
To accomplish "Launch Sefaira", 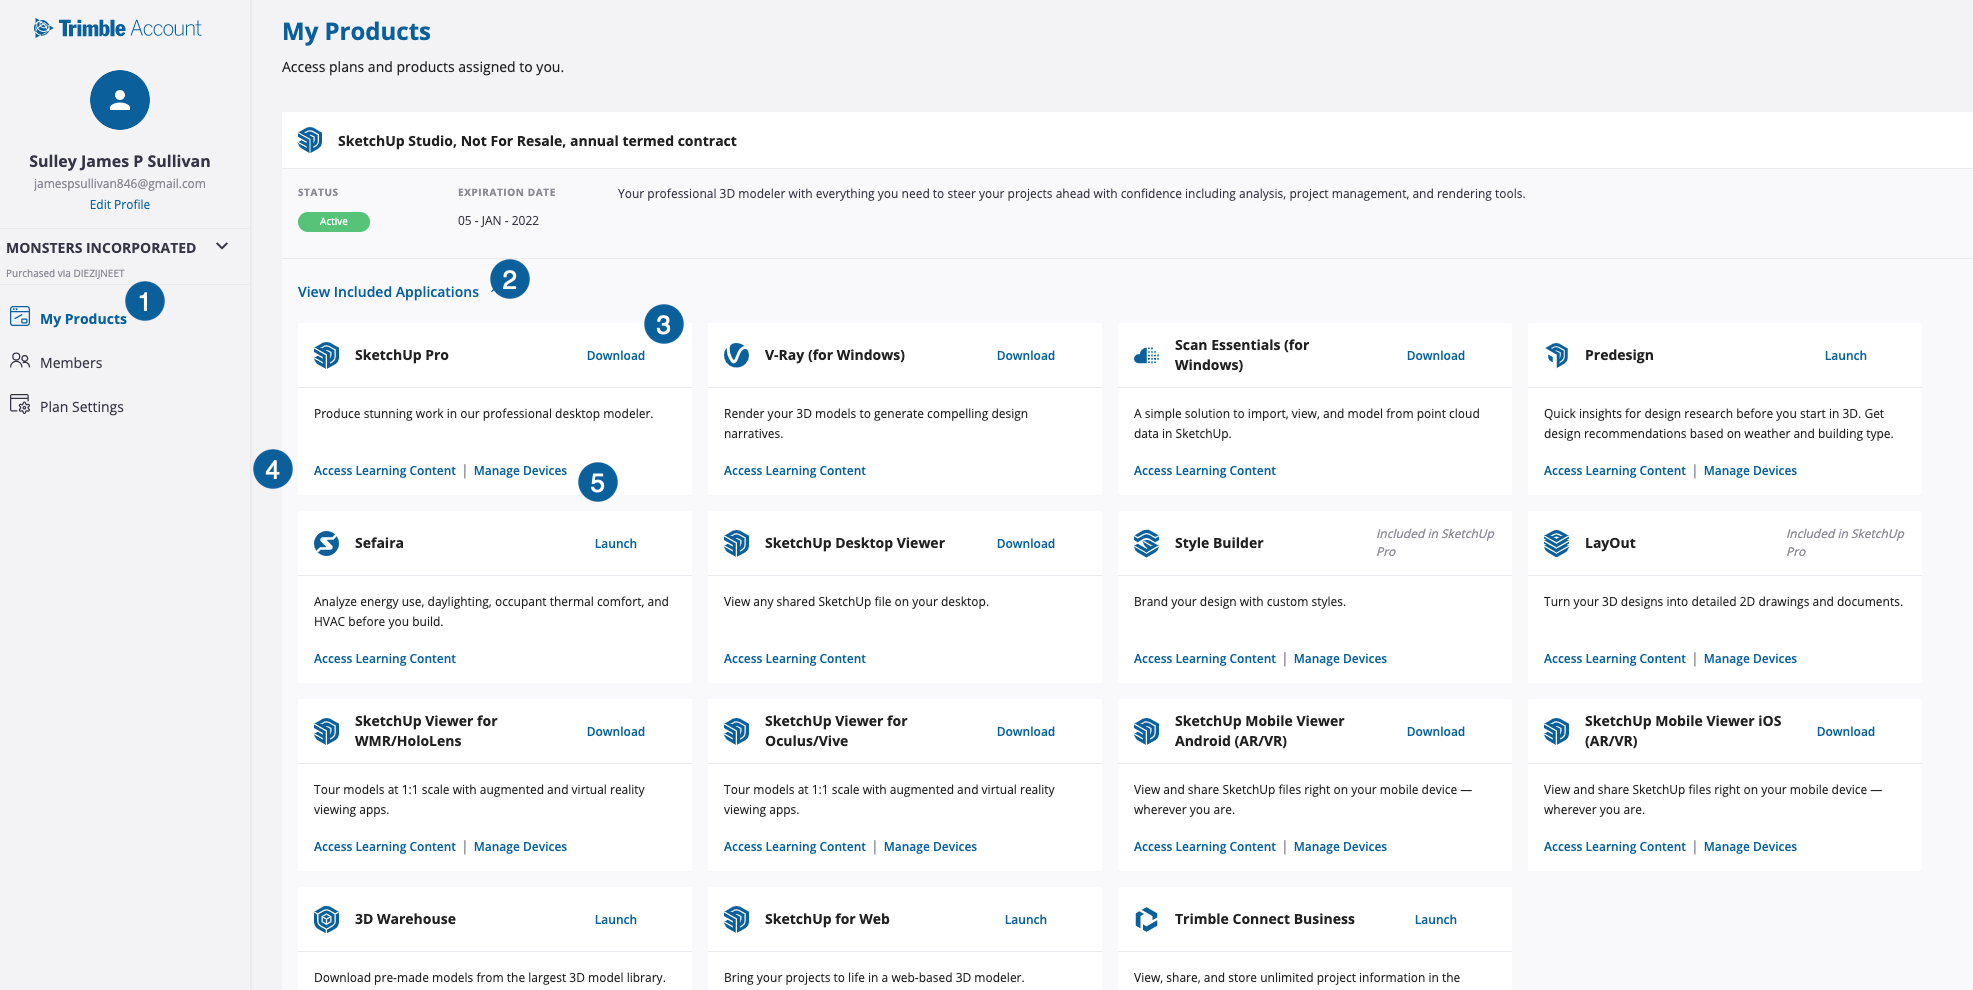I will pos(616,543).
